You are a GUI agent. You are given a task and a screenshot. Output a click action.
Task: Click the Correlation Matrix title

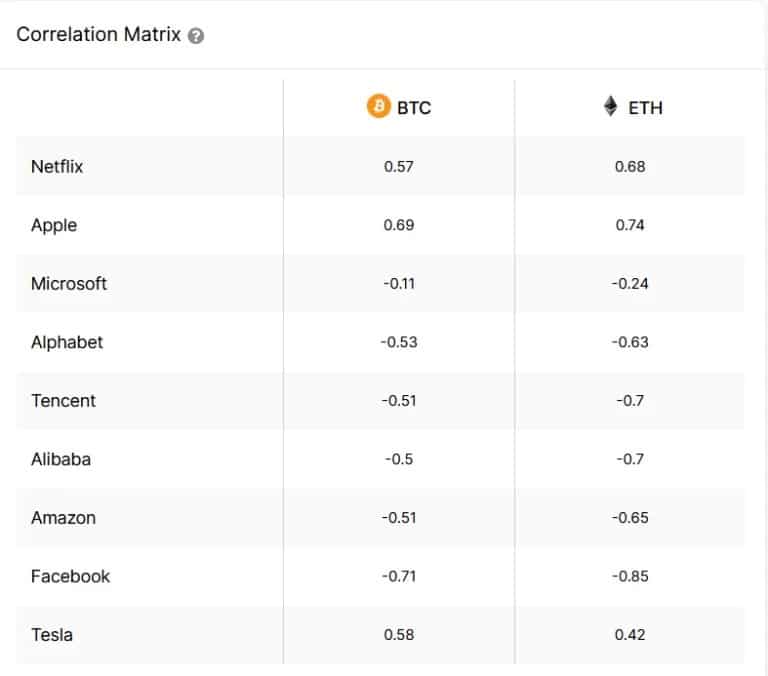point(98,35)
